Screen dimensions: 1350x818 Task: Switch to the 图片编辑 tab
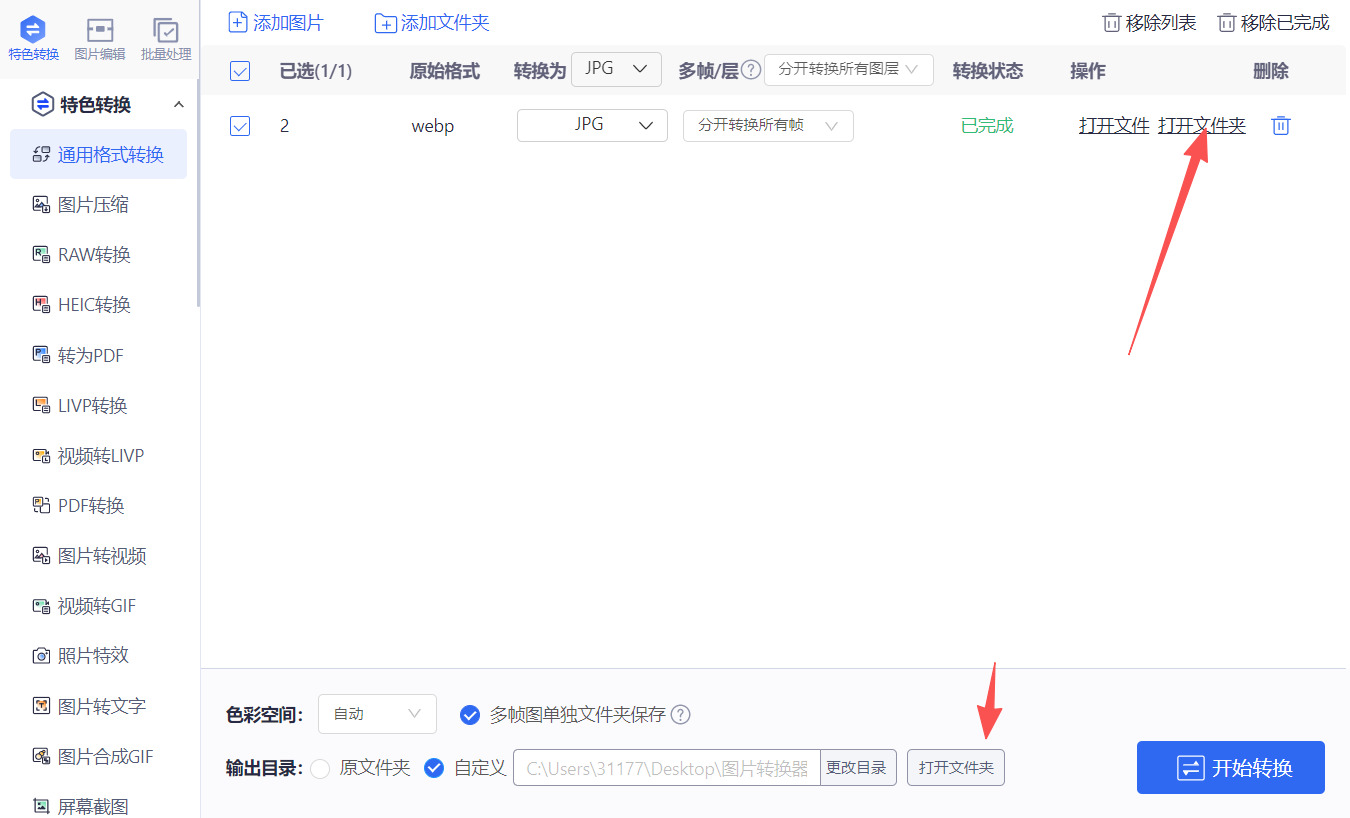point(99,38)
